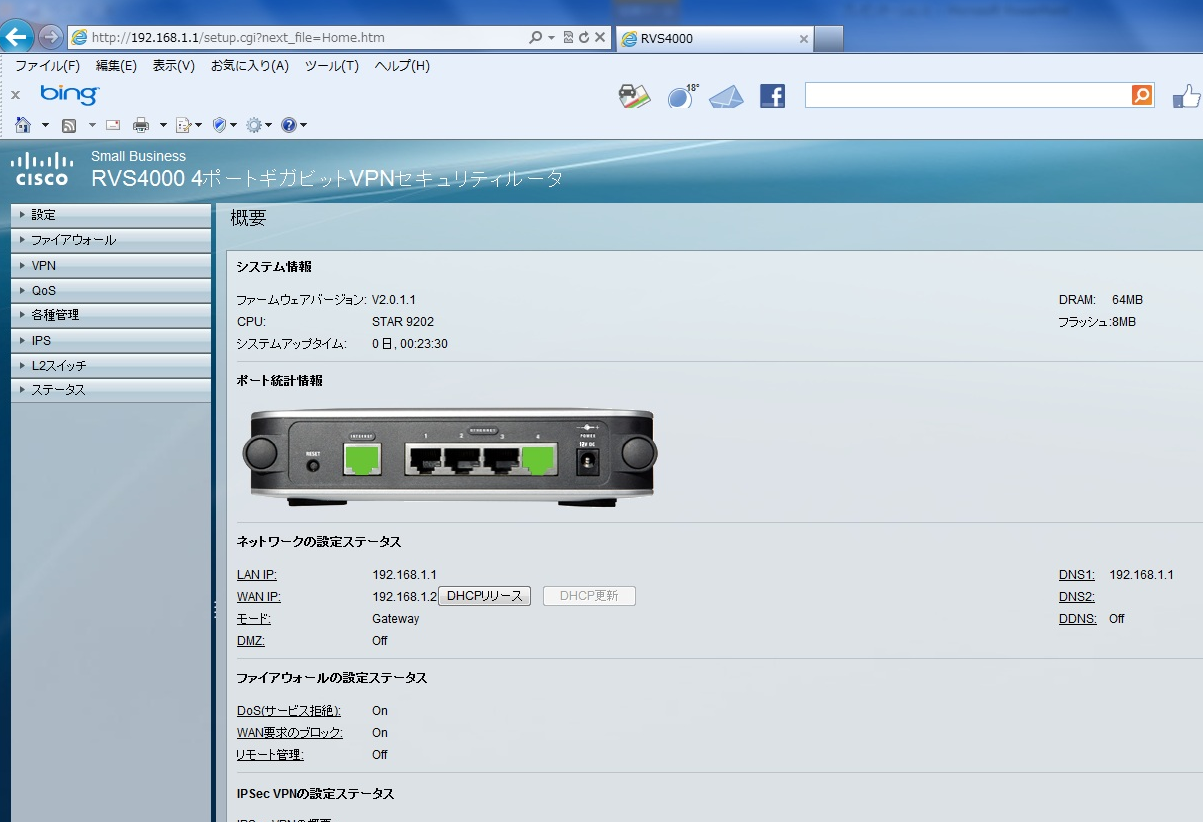
Task: Close the RVS4000 browser tab
Action: pyautogui.click(x=803, y=39)
